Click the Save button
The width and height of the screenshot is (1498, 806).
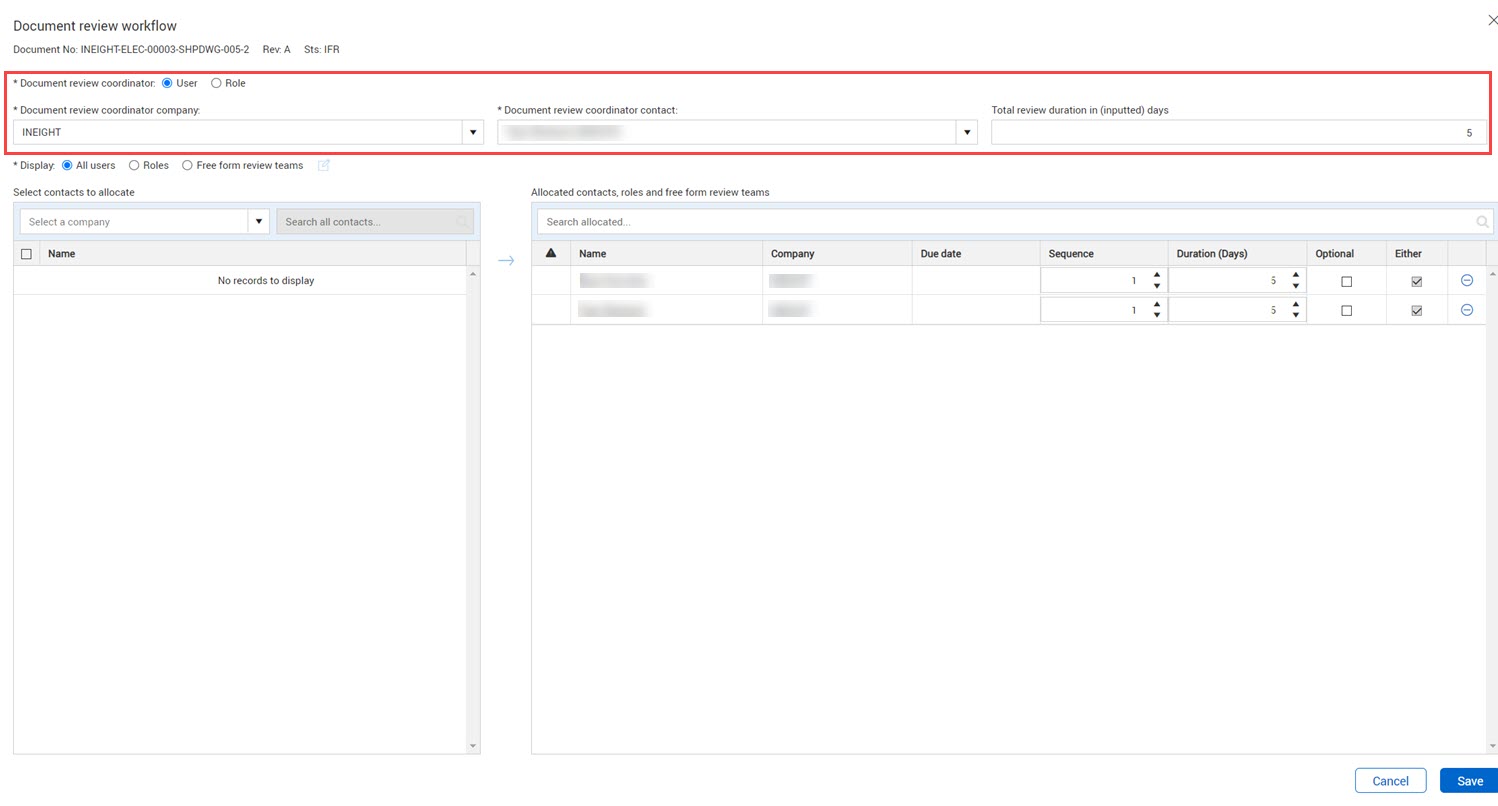point(1468,781)
